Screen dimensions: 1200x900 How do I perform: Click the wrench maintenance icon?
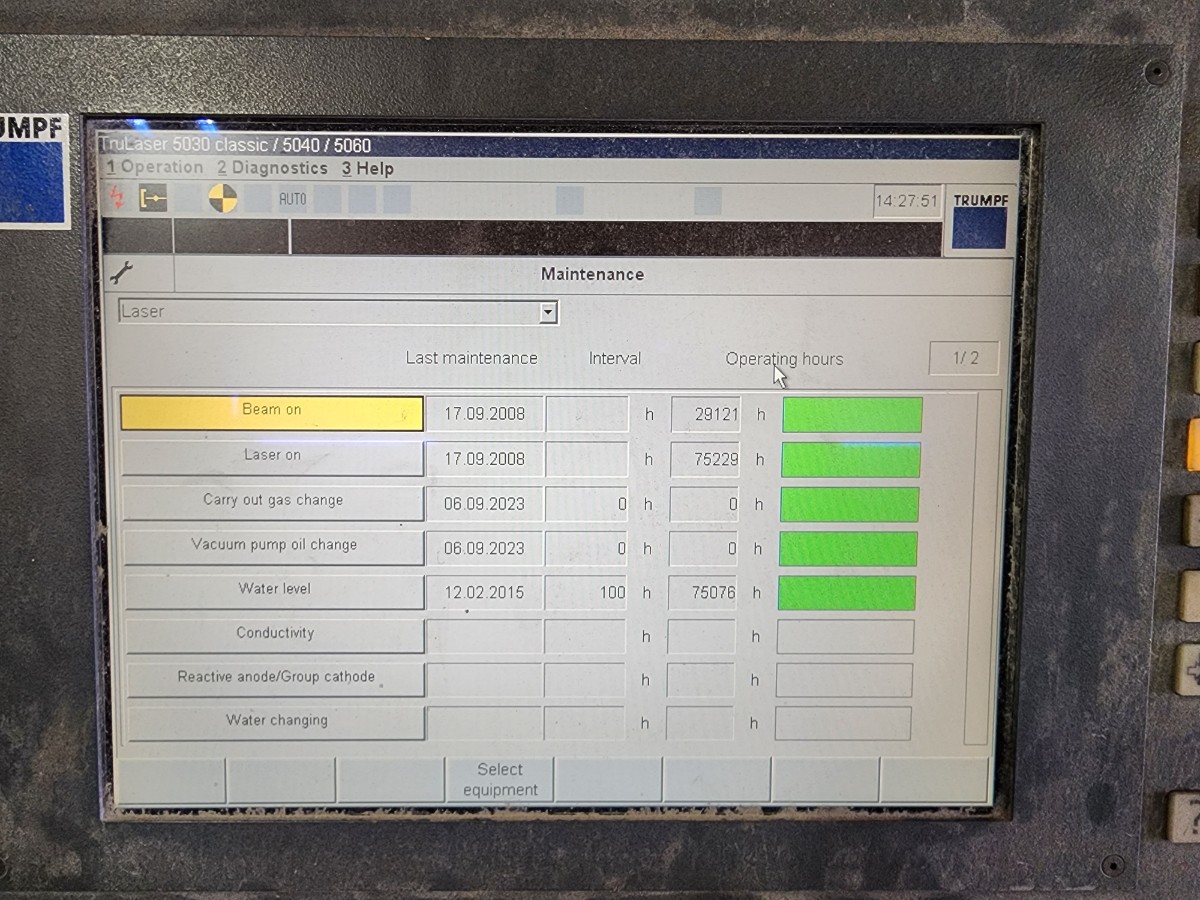coord(122,273)
